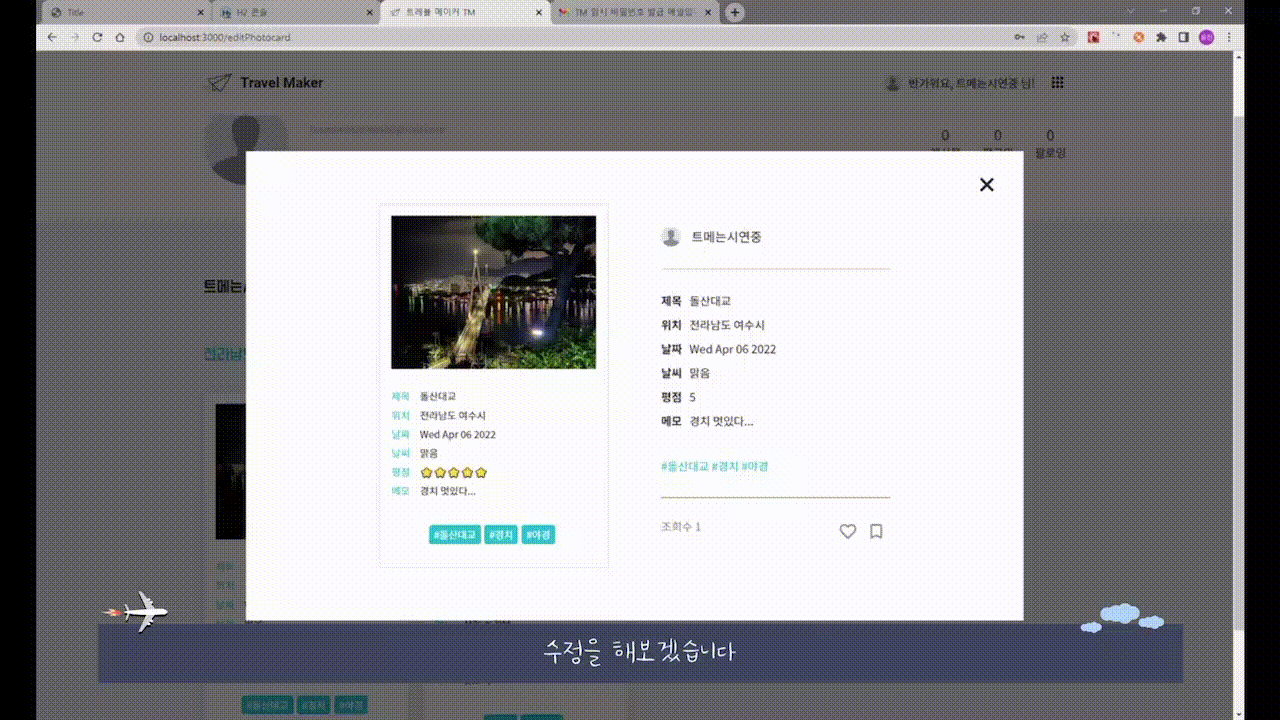
Task: Open the 트메는시연중 author avatar in the modal
Action: click(671, 237)
